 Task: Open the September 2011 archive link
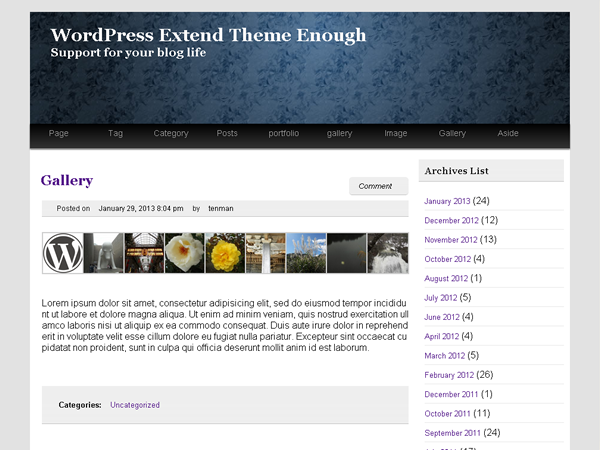pyautogui.click(x=452, y=433)
